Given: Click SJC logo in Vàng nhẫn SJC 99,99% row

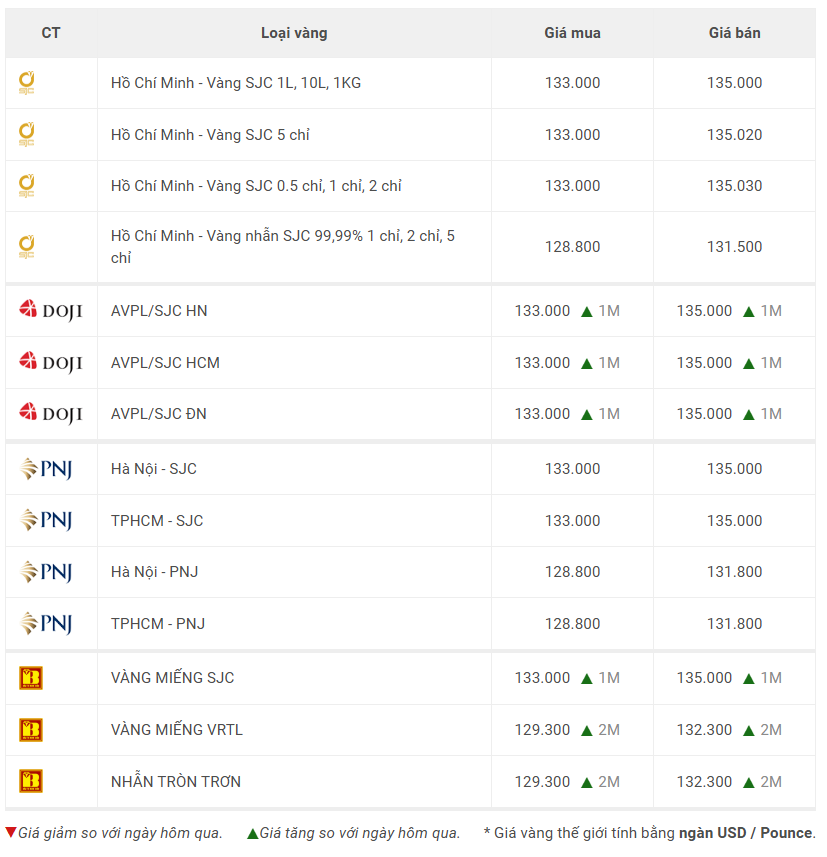Looking at the screenshot, I should tap(26, 246).
